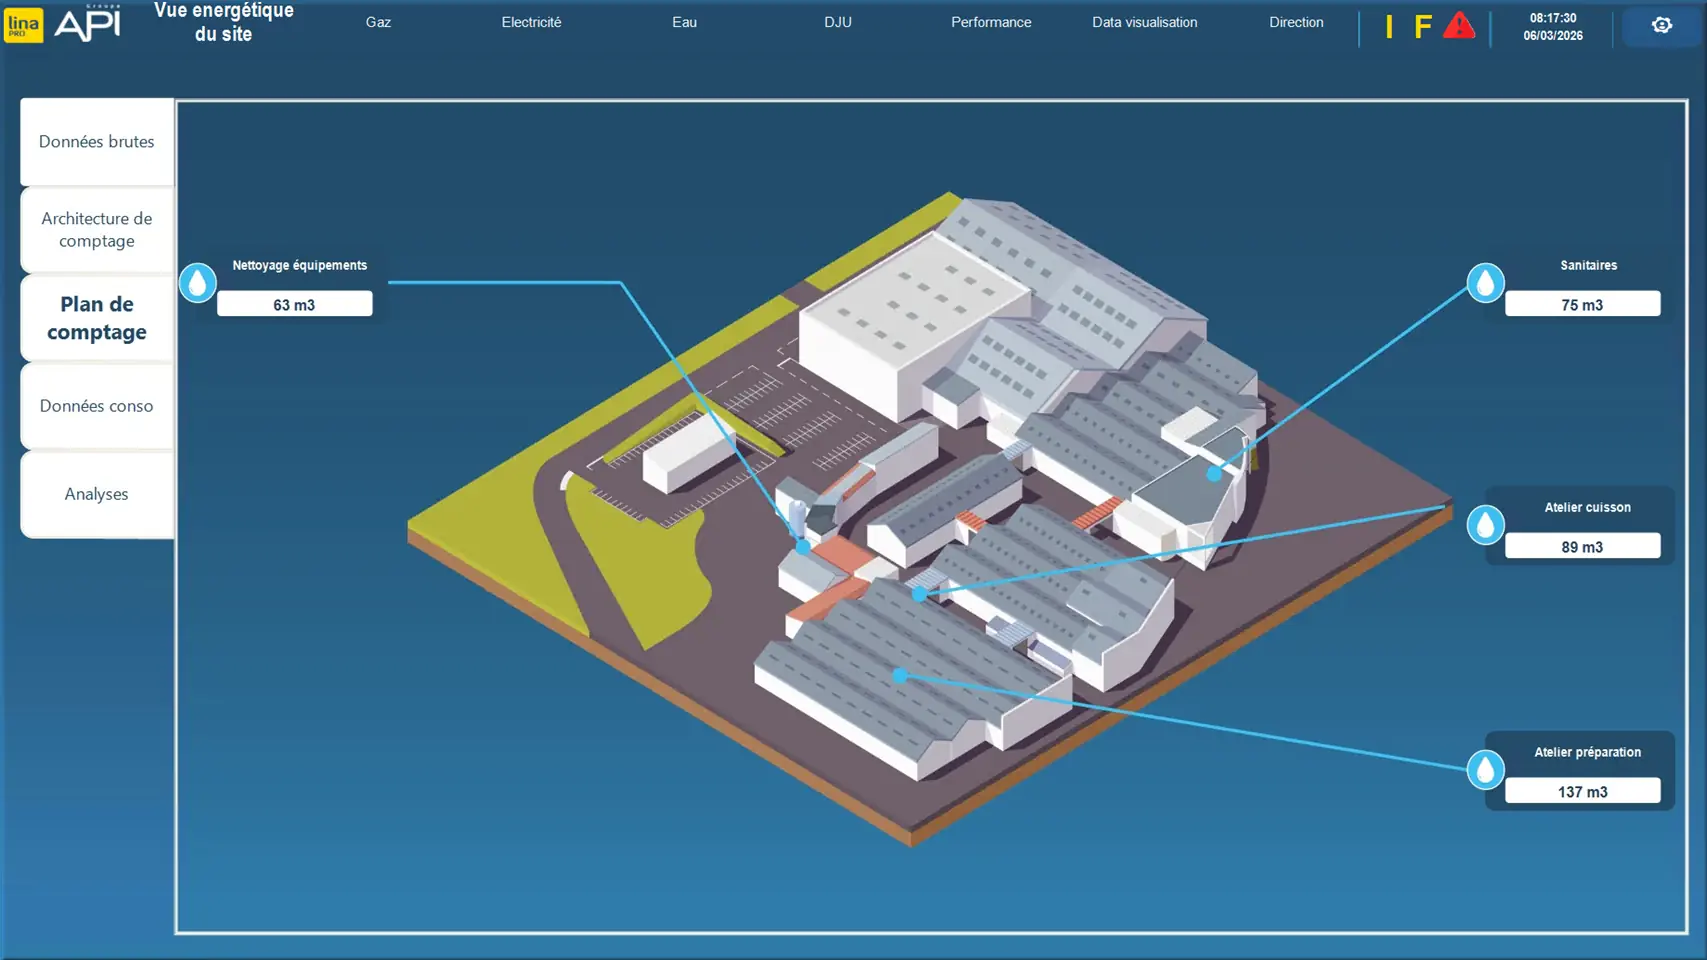Click the yellow F indicator icon

coord(1422,27)
